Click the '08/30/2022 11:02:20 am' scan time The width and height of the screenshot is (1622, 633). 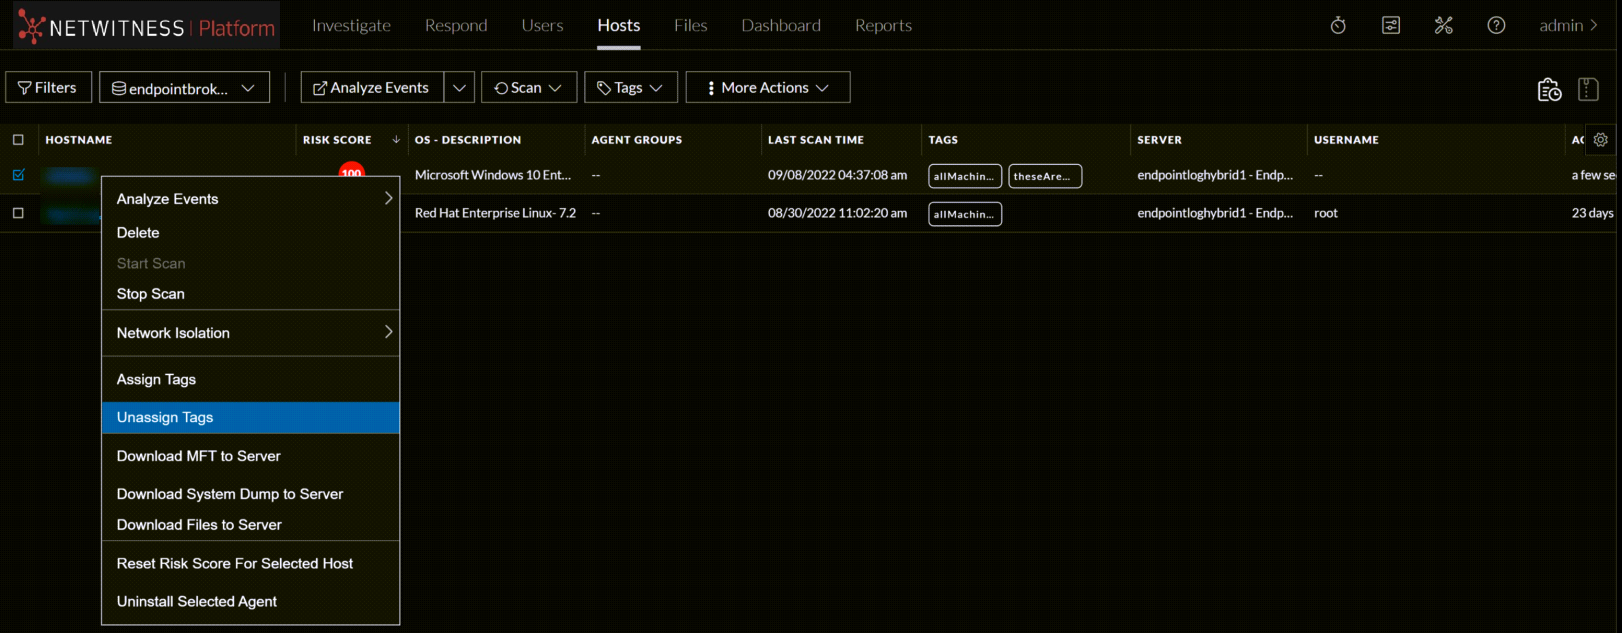click(838, 213)
